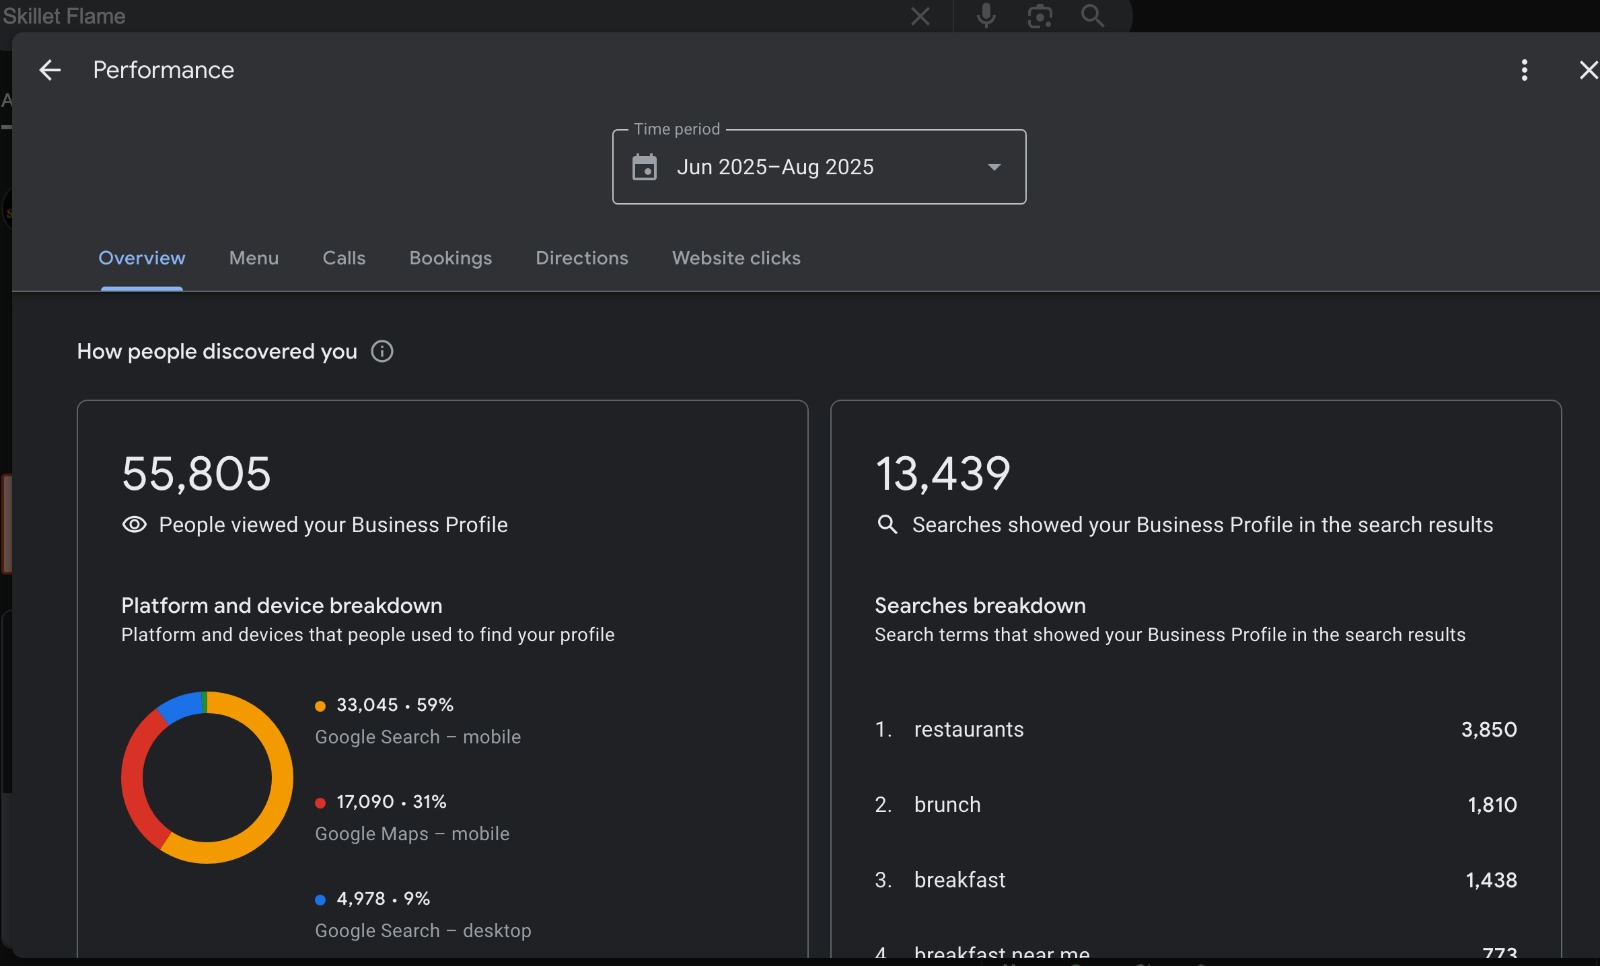Click the red Google Maps mobile legend dot
This screenshot has height=966, width=1600.
point(320,803)
